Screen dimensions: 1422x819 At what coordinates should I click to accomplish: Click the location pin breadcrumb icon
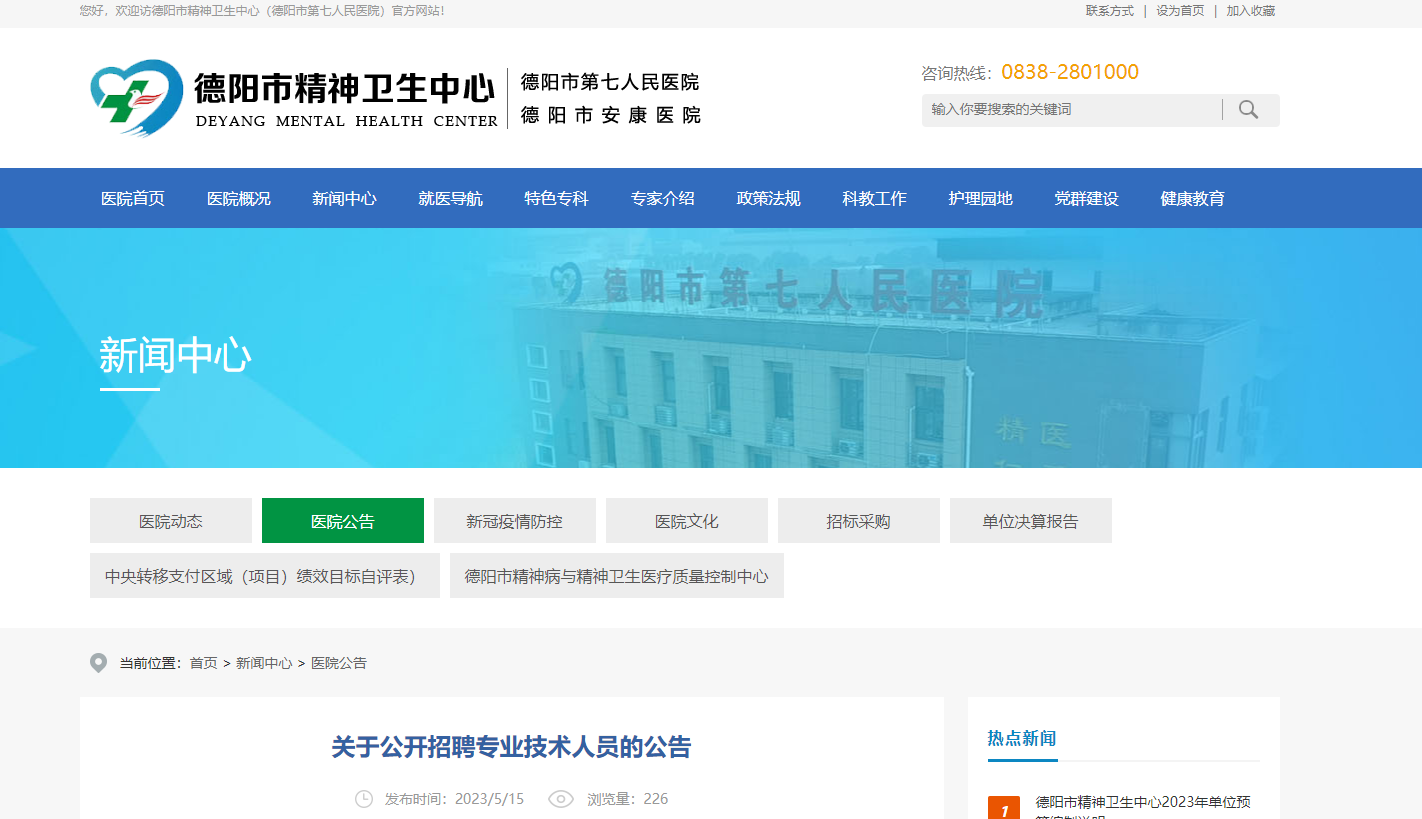tap(98, 663)
